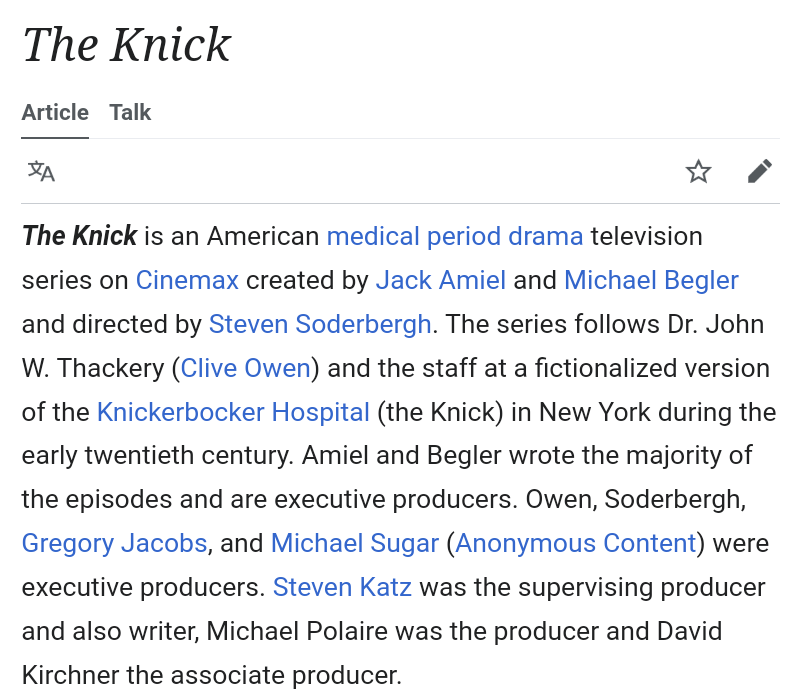Follow the Cinemax link
The height and width of the screenshot is (700, 800).
tap(187, 280)
